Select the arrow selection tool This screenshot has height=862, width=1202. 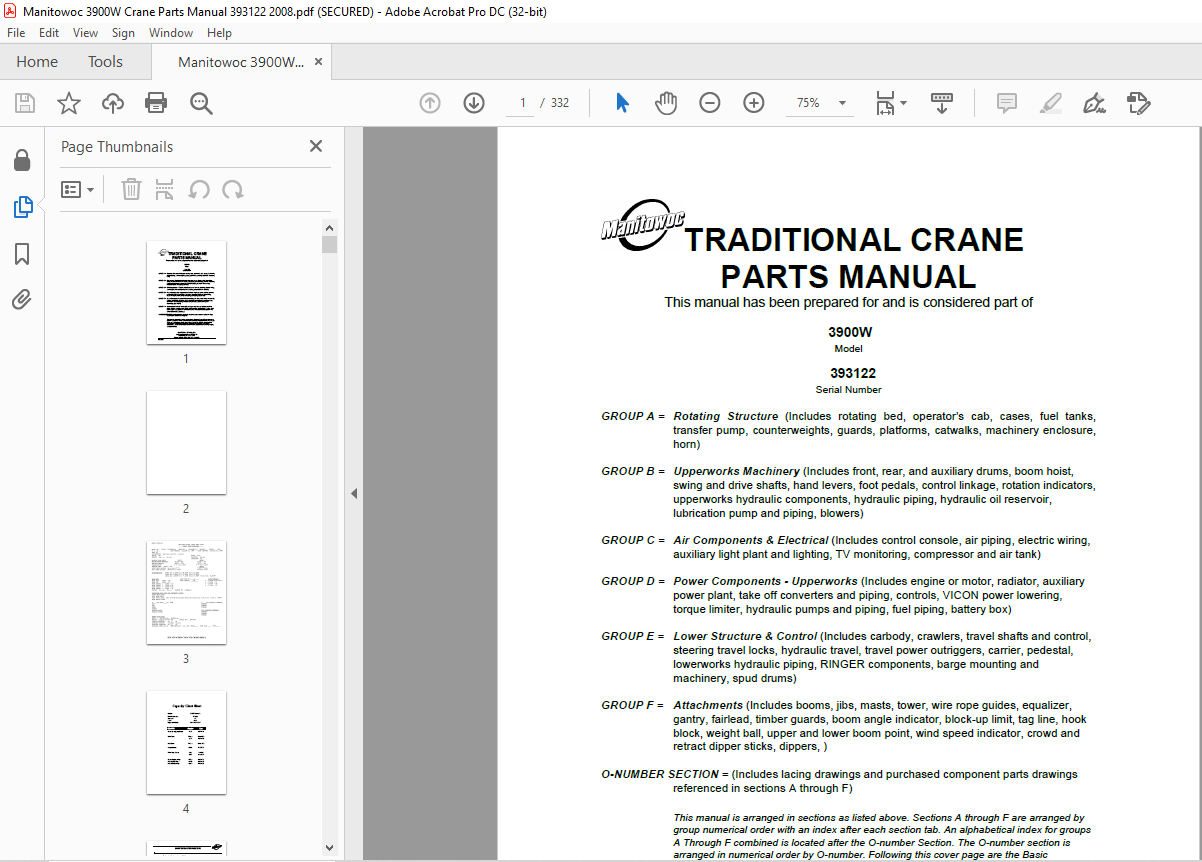pos(622,103)
